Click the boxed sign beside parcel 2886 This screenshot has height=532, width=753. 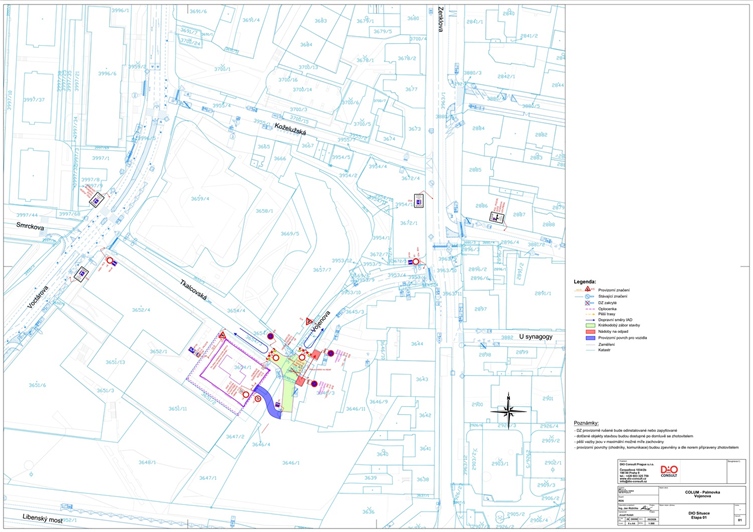click(497, 218)
